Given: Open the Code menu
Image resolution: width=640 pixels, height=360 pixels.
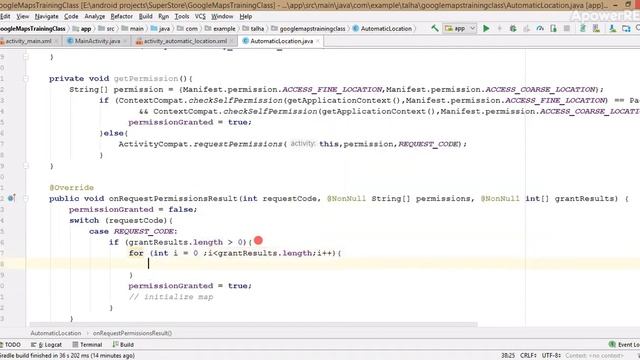Looking at the screenshot, I should (x=71, y=16).
